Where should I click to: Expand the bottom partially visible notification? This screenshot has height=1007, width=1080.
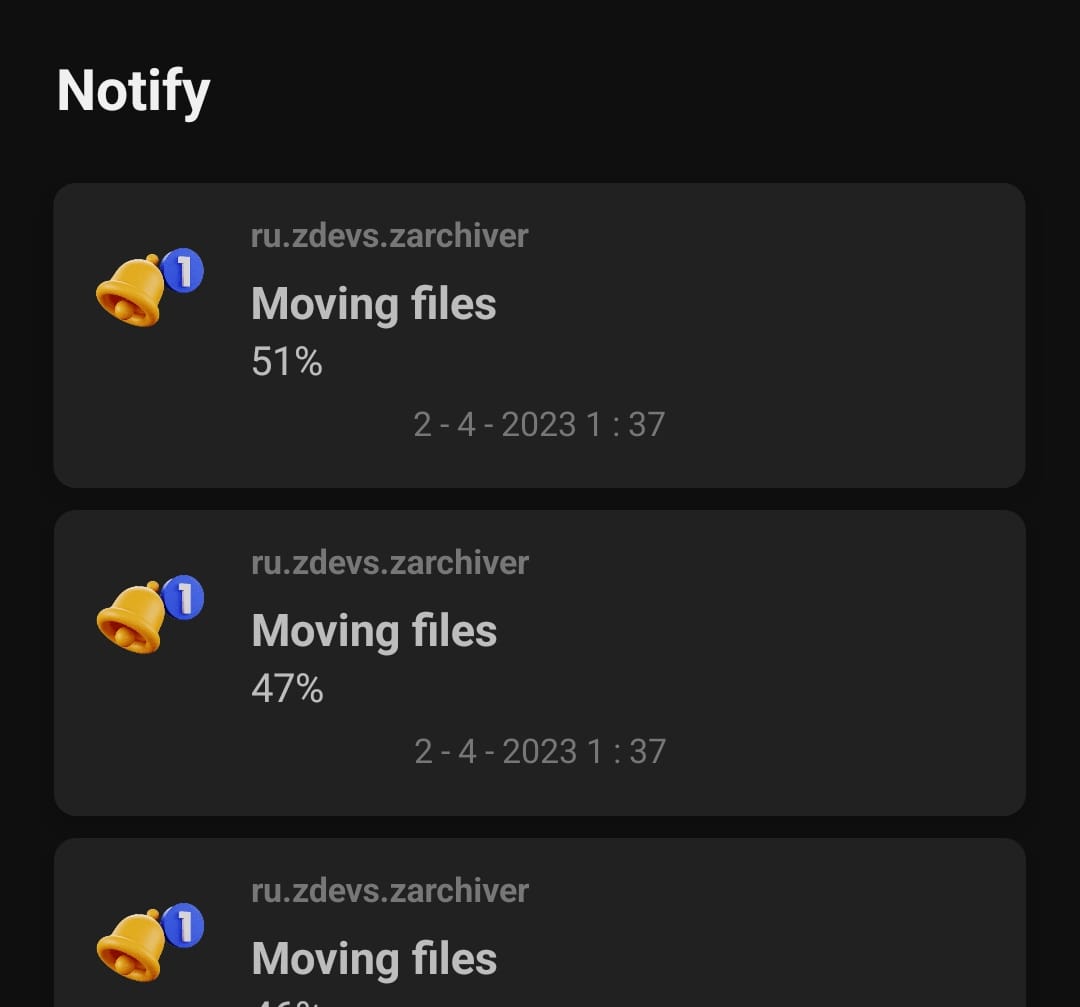click(x=540, y=930)
